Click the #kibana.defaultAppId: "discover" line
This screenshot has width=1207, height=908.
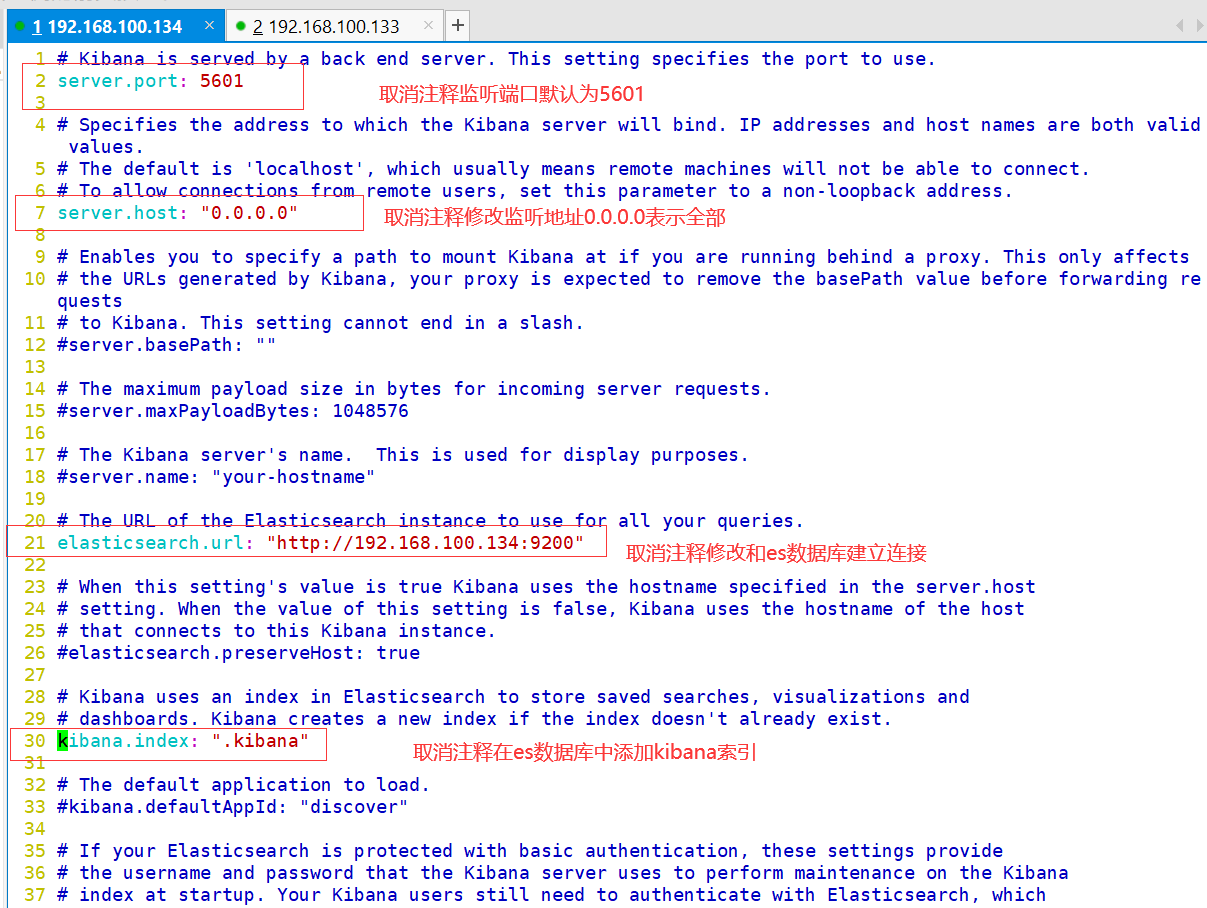(230, 806)
